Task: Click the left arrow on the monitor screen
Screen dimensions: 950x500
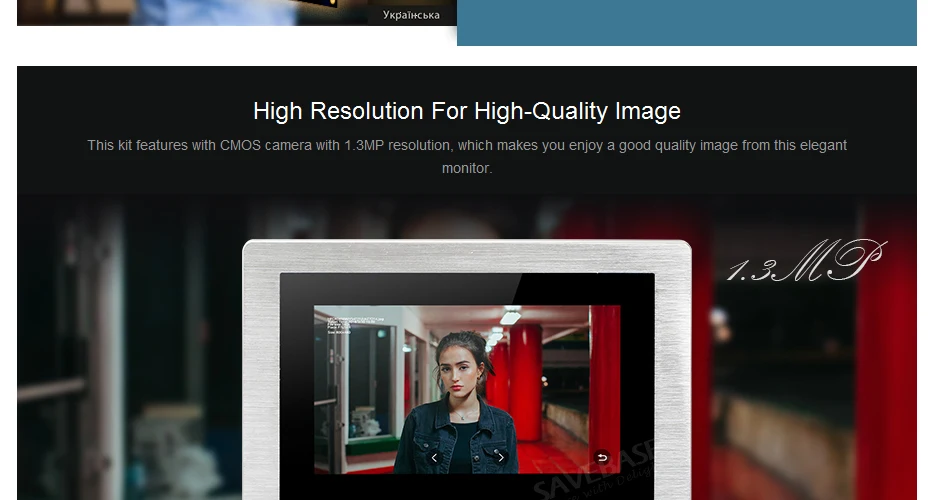Action: (x=434, y=458)
